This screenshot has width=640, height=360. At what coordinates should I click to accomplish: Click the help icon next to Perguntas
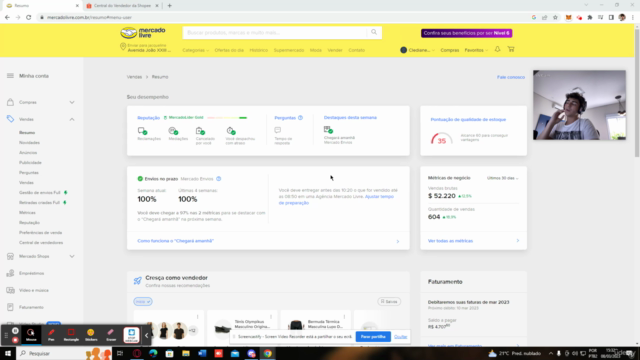tap(300, 118)
